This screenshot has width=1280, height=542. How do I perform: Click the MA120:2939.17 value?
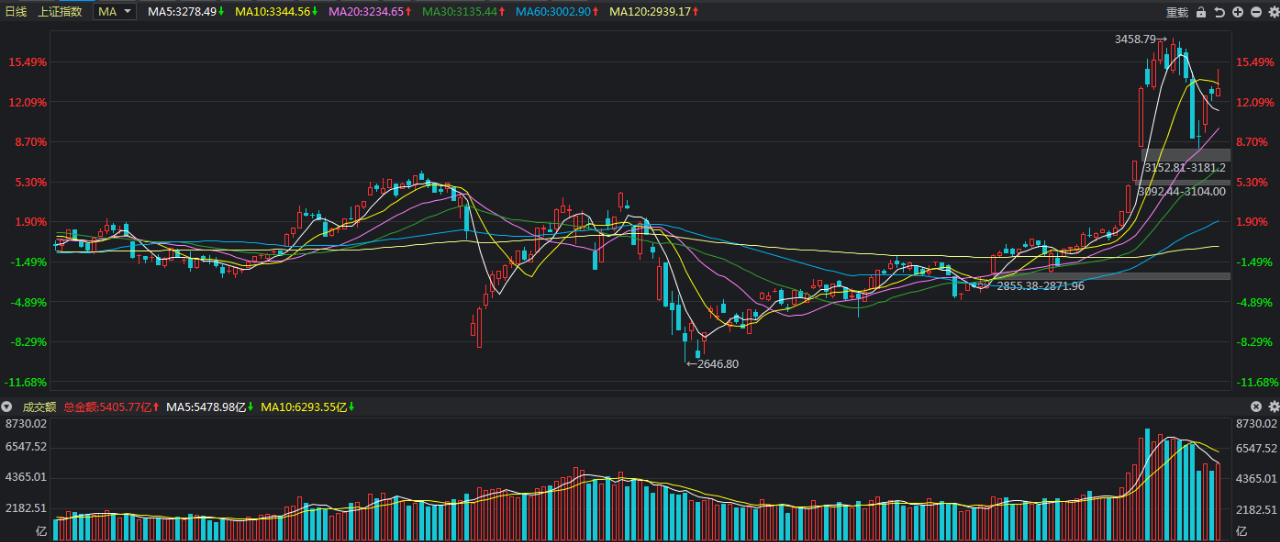654,11
